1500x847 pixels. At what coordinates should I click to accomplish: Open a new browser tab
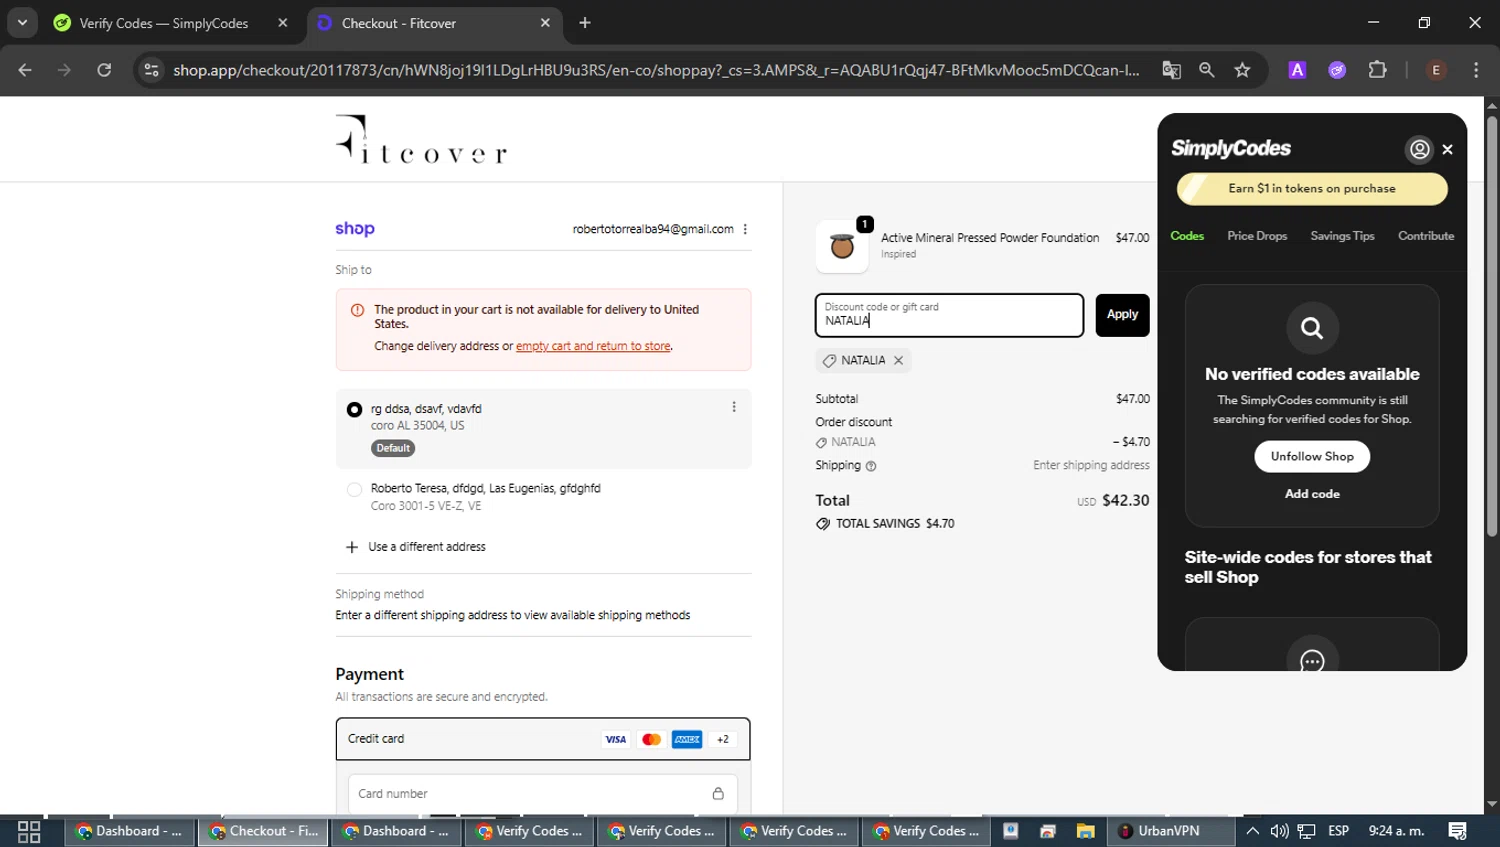tap(585, 23)
